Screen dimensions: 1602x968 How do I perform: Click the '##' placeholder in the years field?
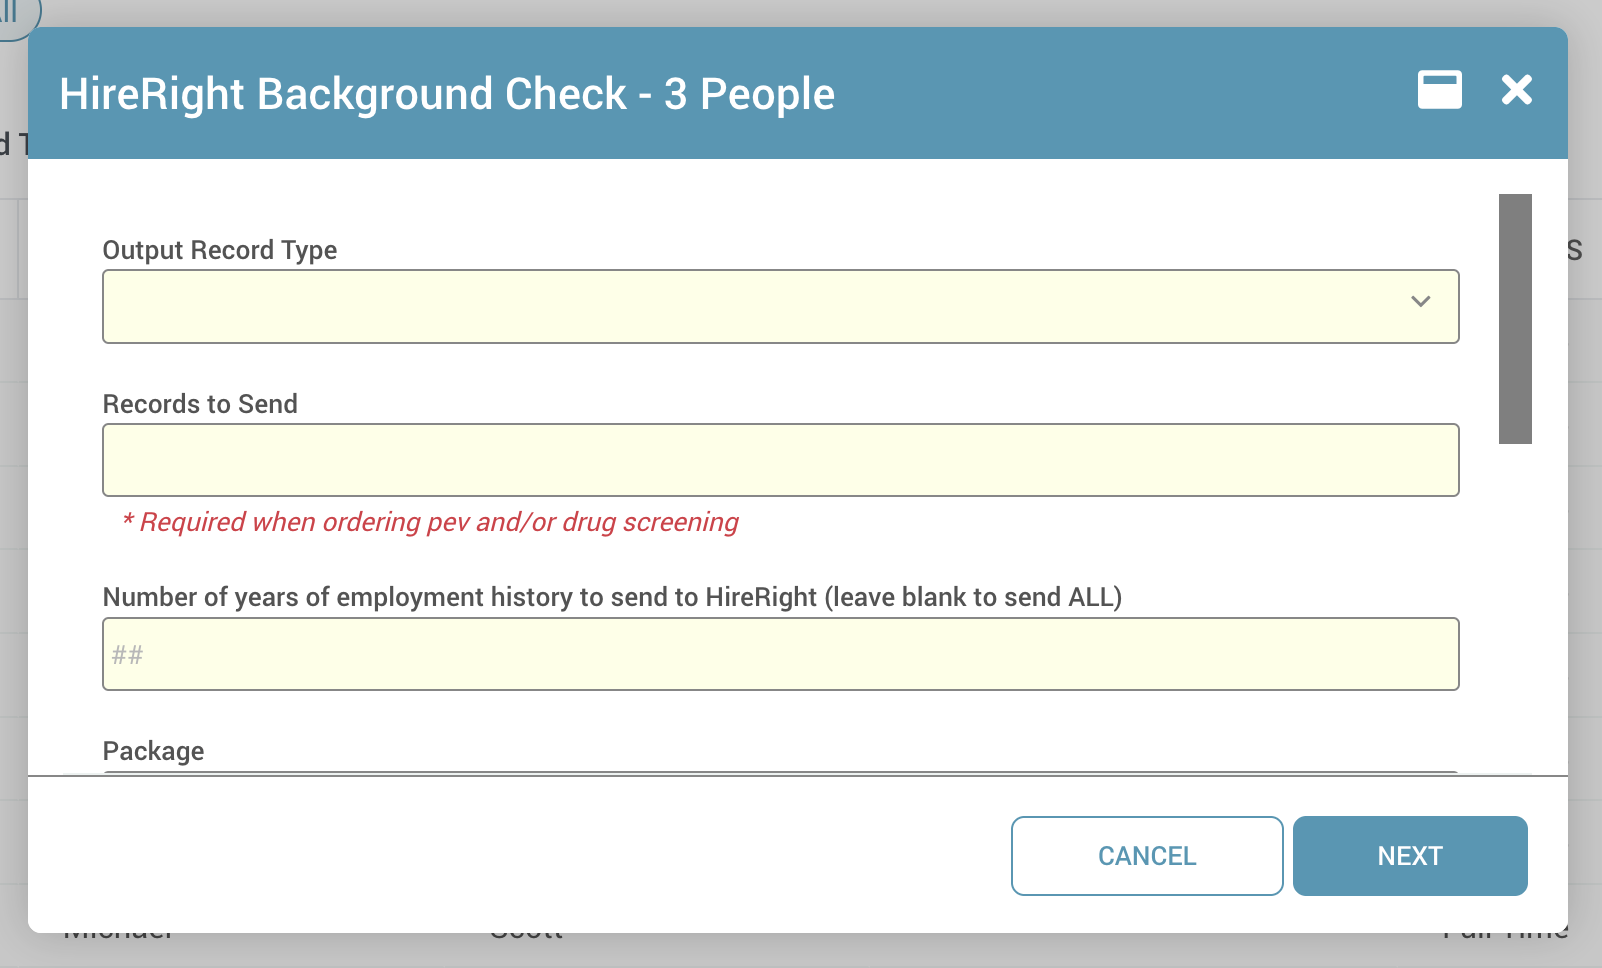coord(128,655)
